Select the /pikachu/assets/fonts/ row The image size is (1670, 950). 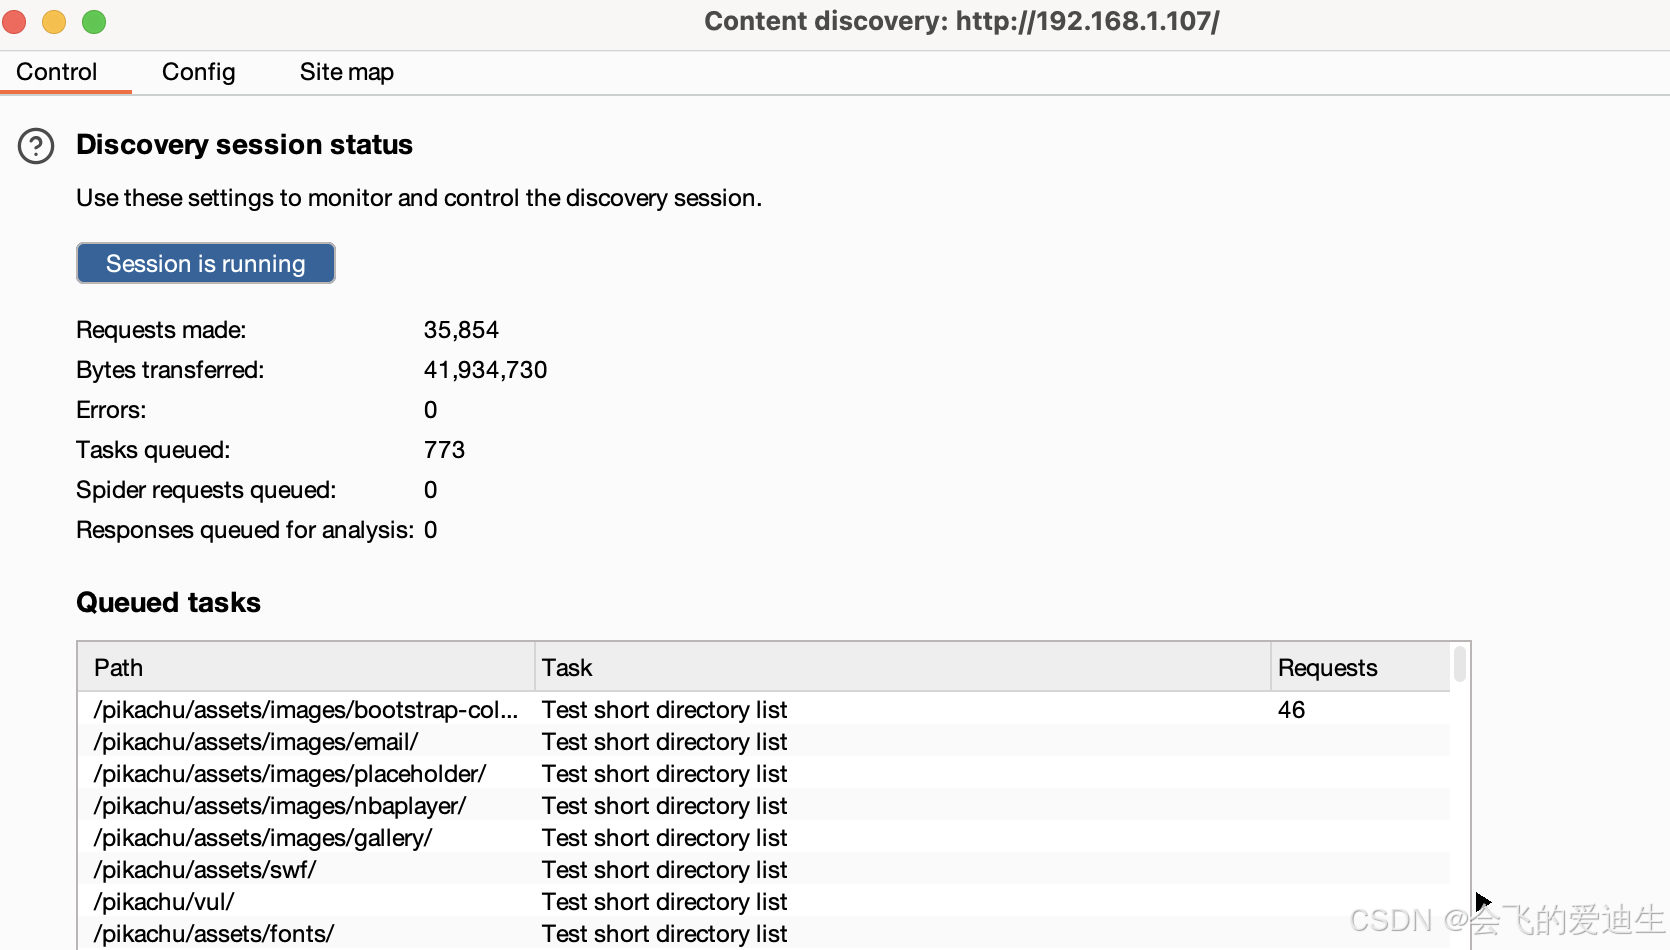(764, 933)
